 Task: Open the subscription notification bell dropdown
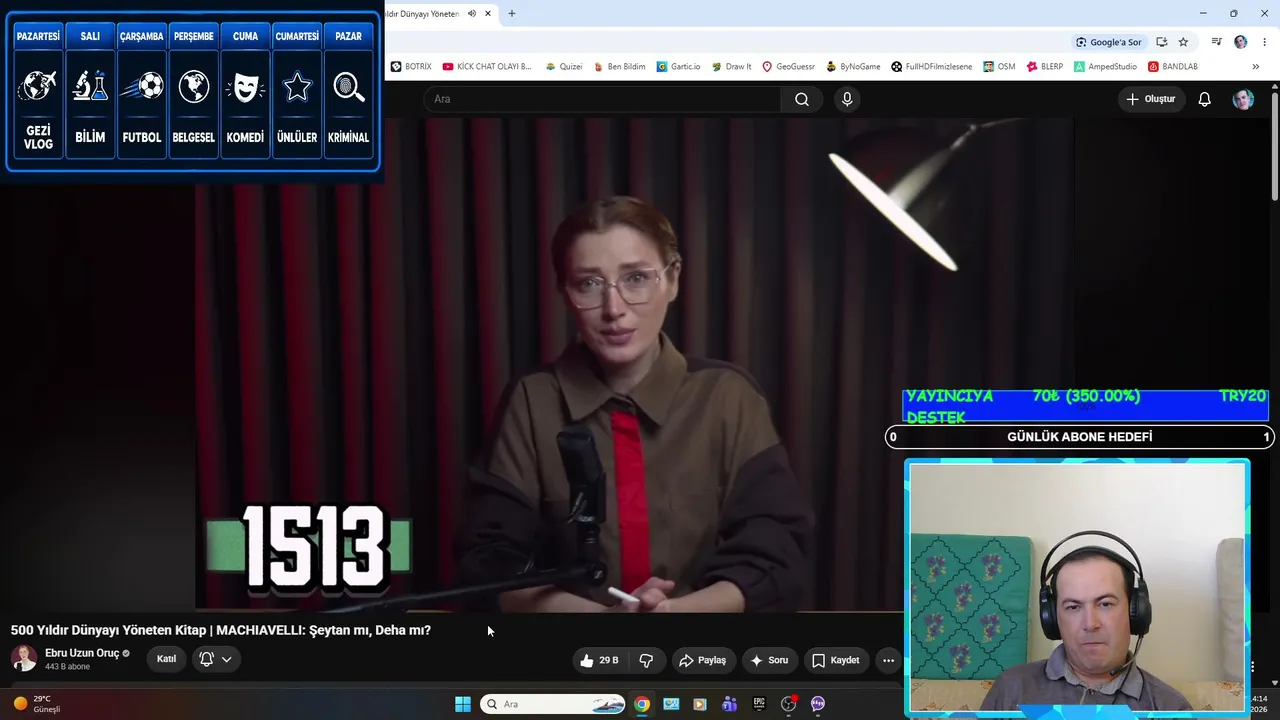[216, 659]
